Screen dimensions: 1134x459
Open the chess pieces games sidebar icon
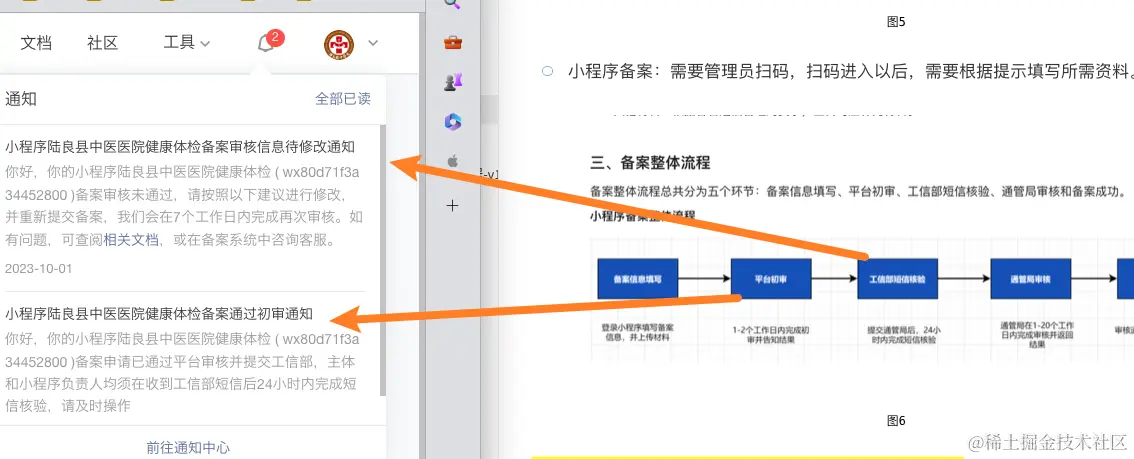(x=453, y=82)
